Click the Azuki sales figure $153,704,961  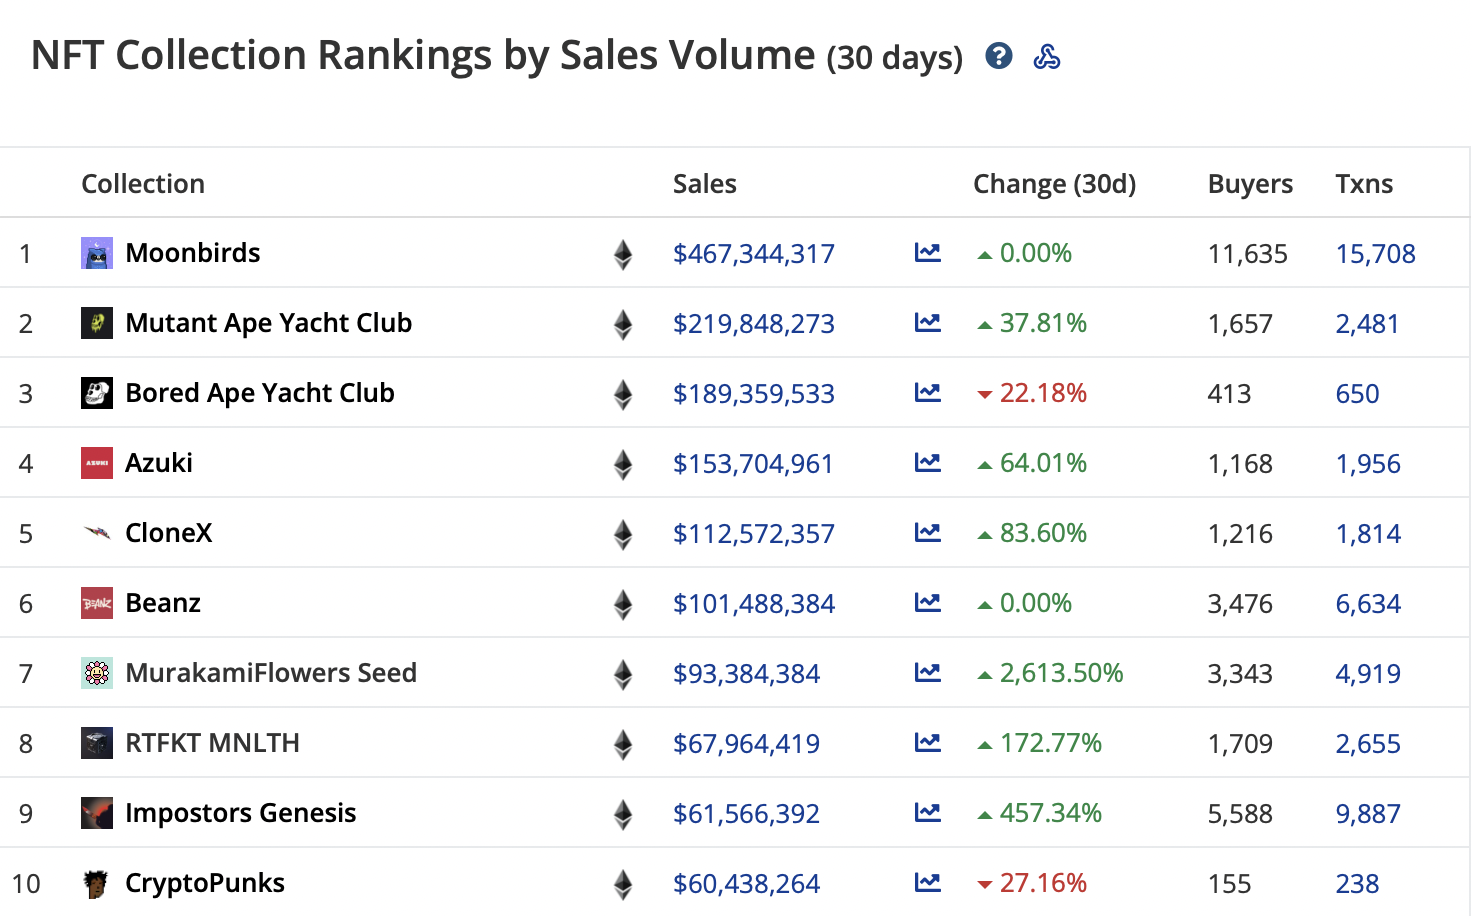pos(753,464)
